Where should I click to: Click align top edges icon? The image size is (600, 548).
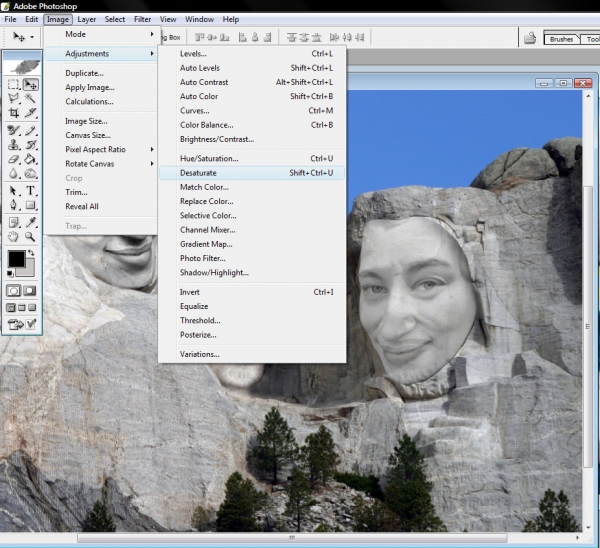point(199,37)
